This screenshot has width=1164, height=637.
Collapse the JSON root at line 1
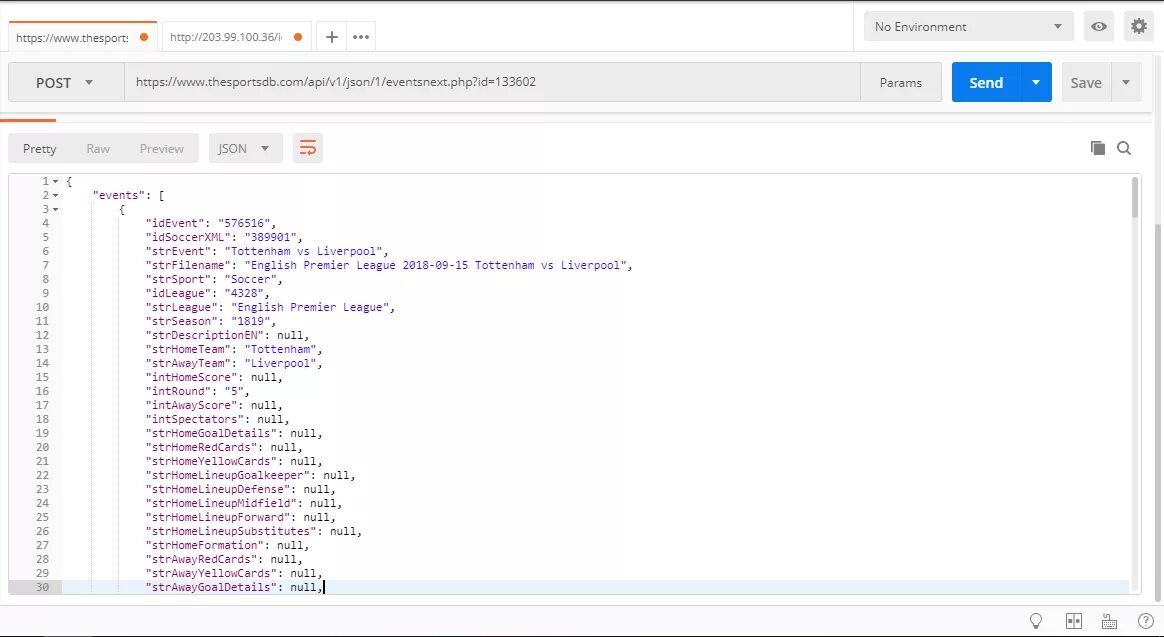pyautogui.click(x=55, y=181)
